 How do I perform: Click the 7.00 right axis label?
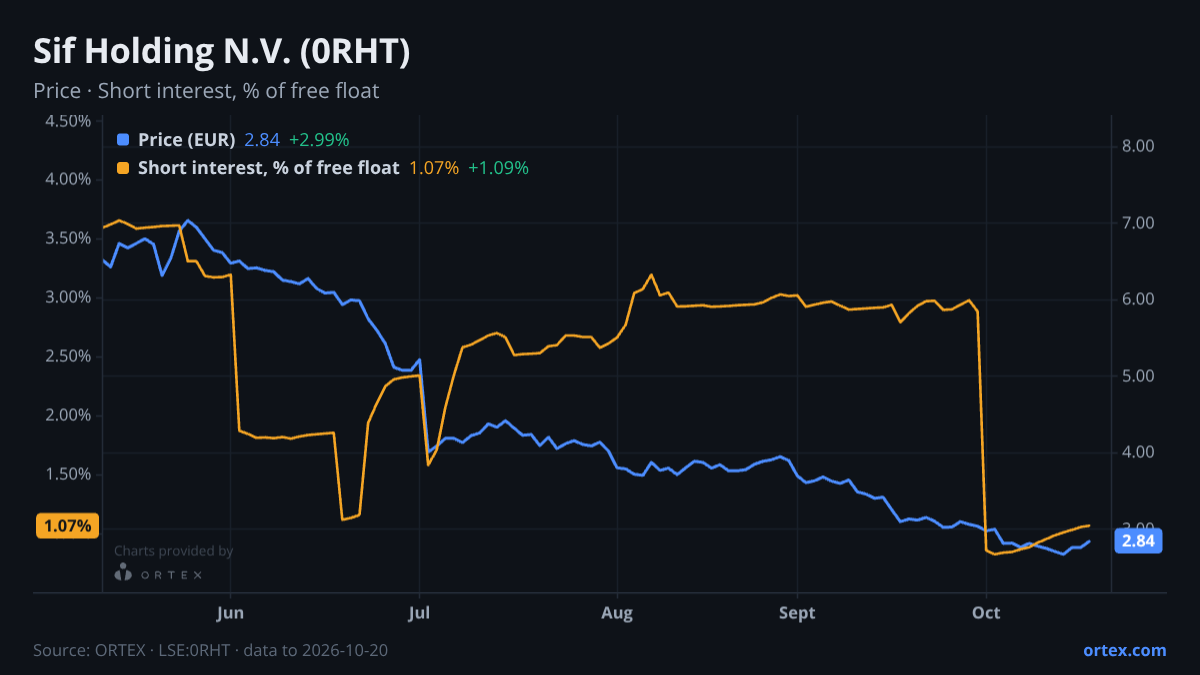[1139, 223]
